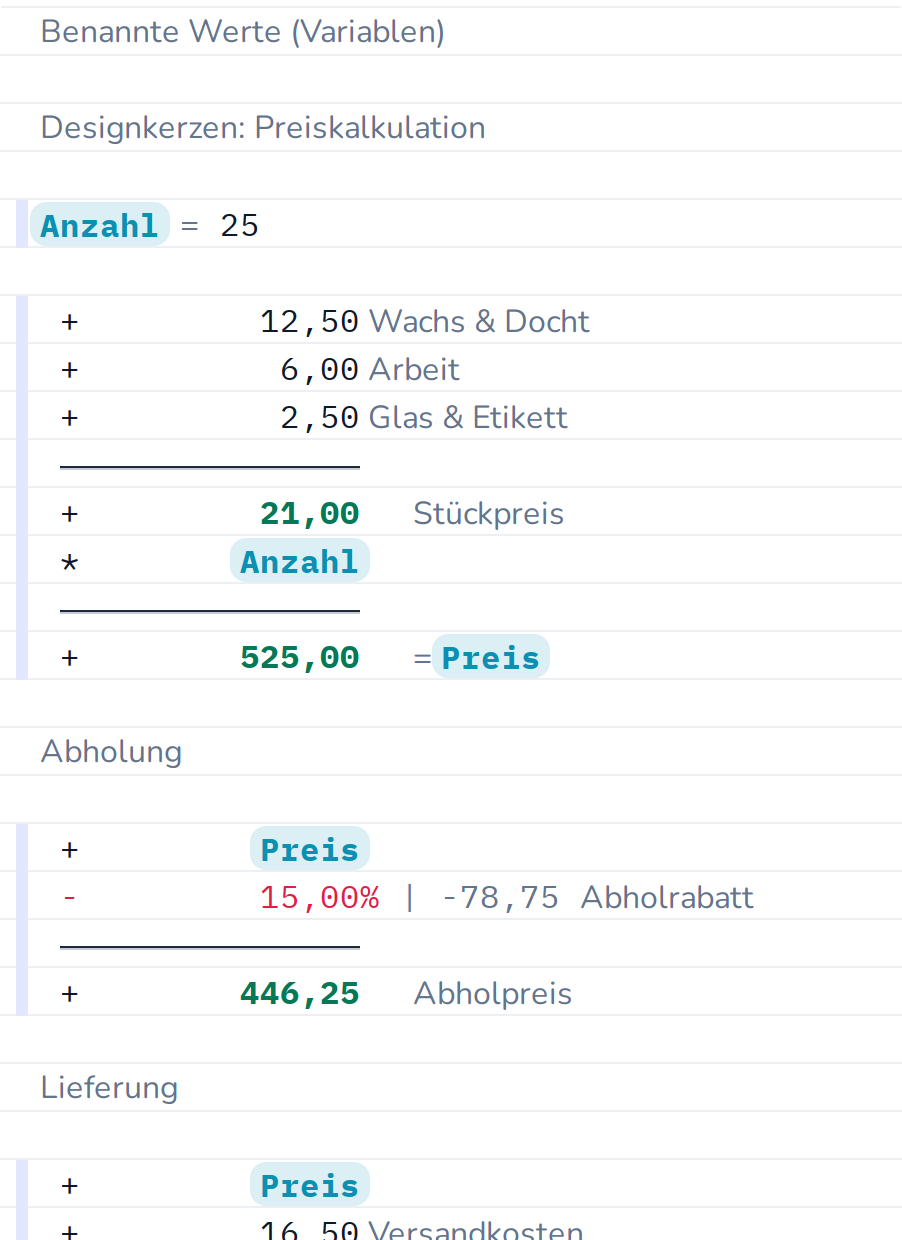Click the Abholrabatt label text
This screenshot has height=1240, width=902.
[667, 897]
